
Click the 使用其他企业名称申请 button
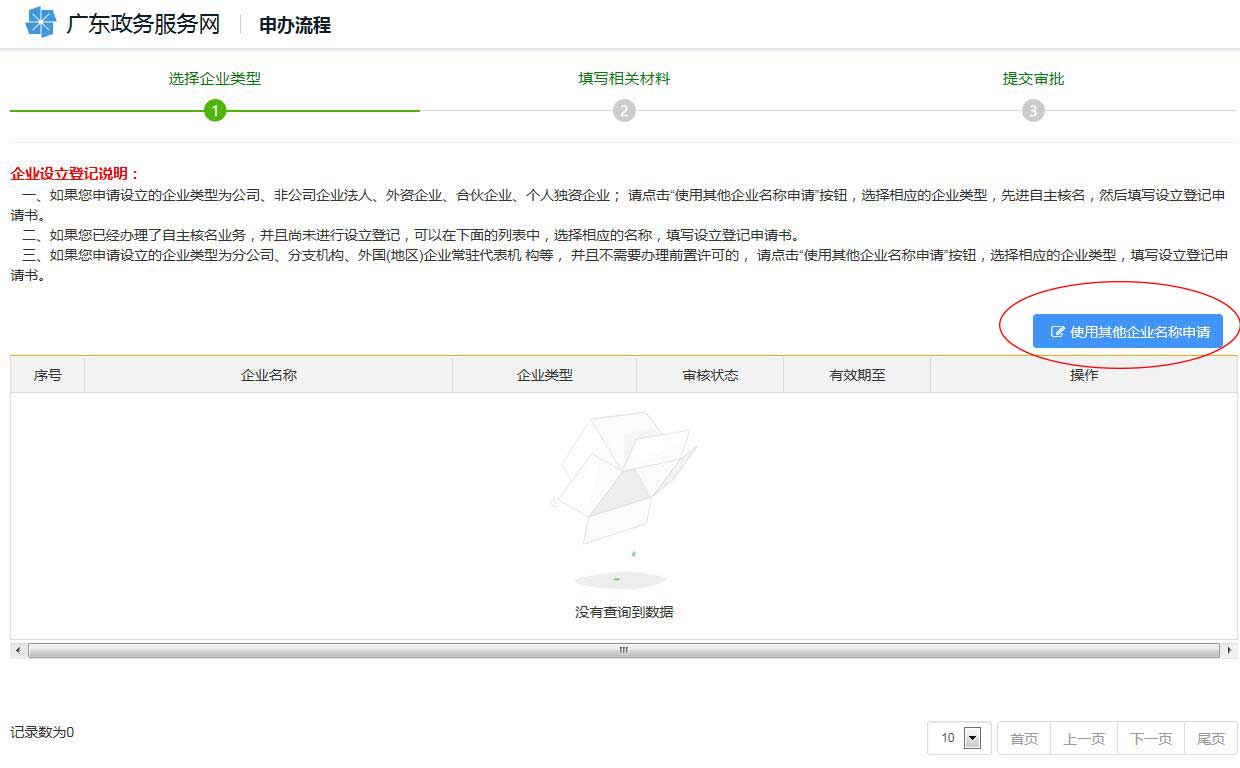(x=1128, y=331)
